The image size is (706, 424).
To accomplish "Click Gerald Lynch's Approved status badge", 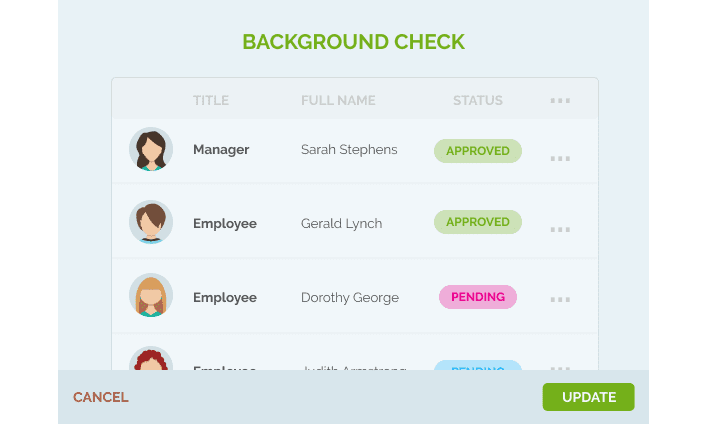I will coord(478,222).
